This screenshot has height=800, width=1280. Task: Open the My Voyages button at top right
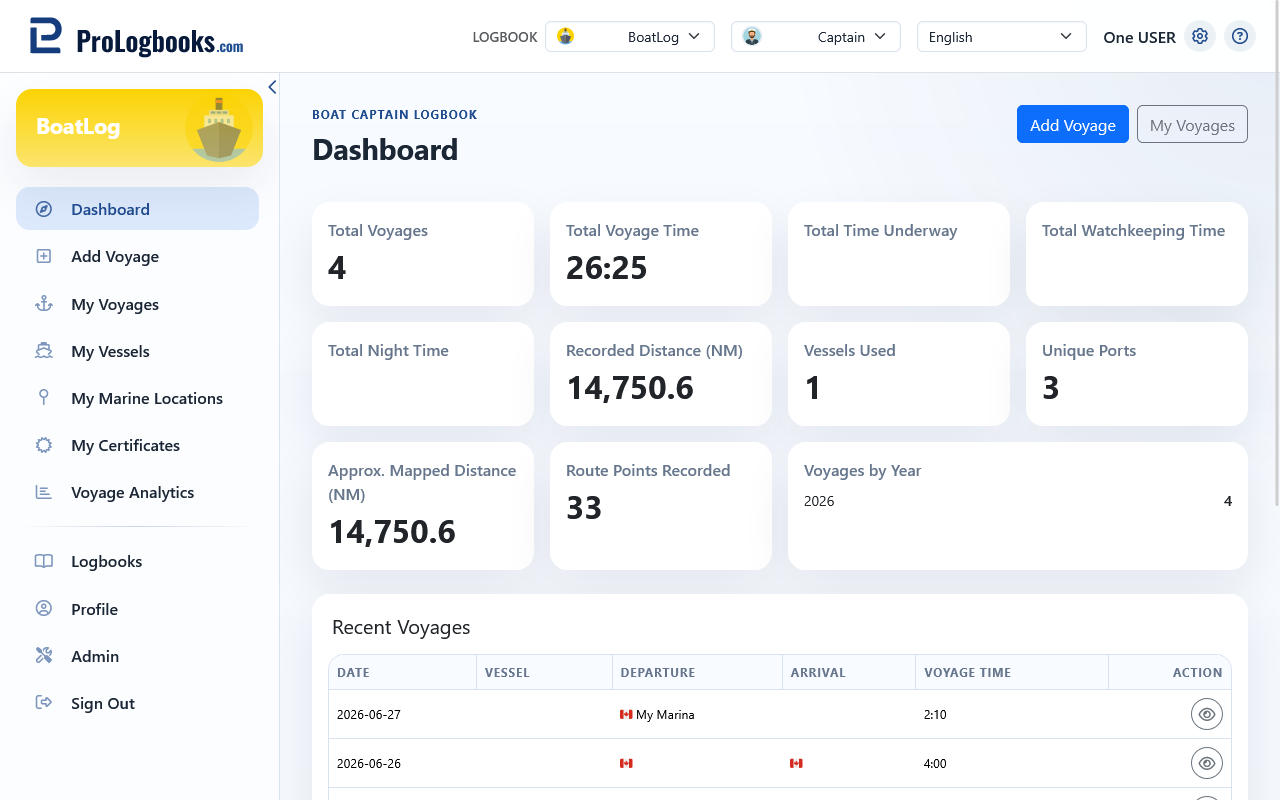pos(1192,125)
